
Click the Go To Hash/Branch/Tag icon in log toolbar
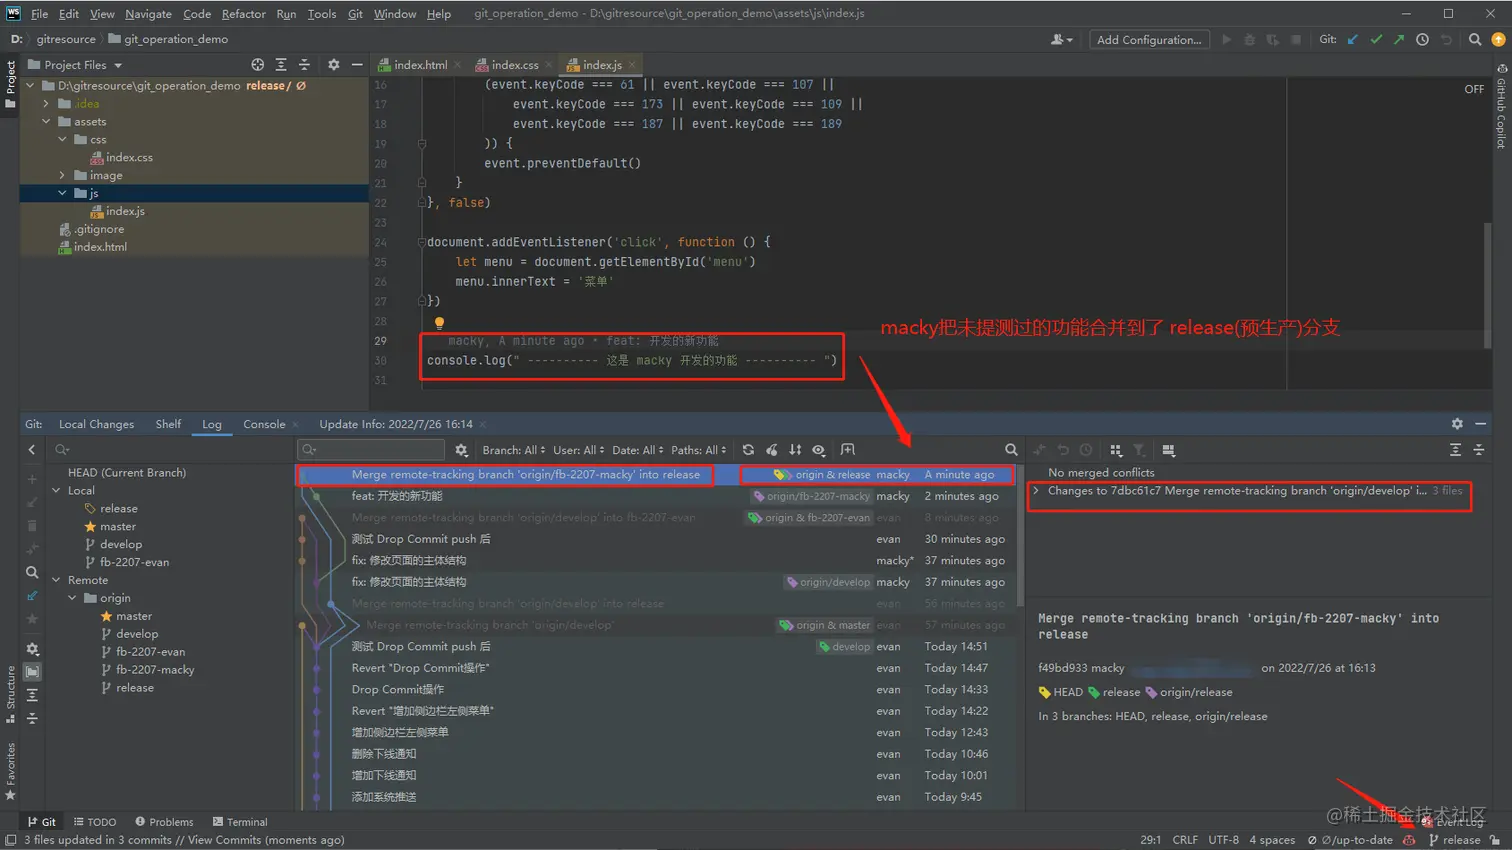tap(848, 450)
